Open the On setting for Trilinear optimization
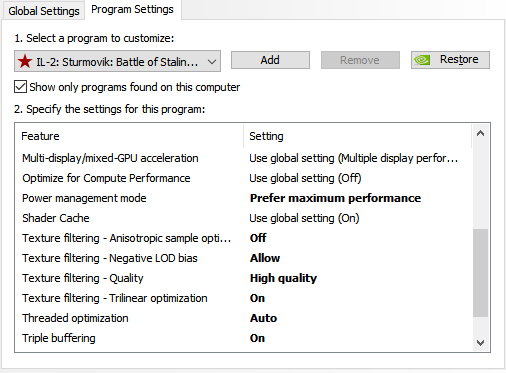The width and height of the screenshot is (506, 373). coord(257,298)
